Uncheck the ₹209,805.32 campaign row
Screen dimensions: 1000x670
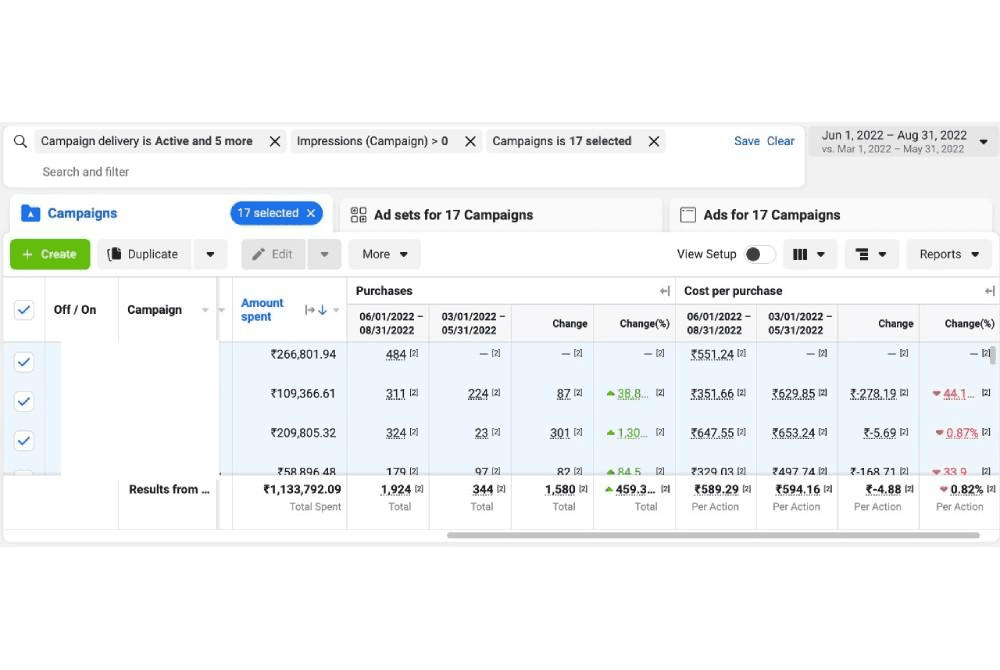tap(24, 441)
